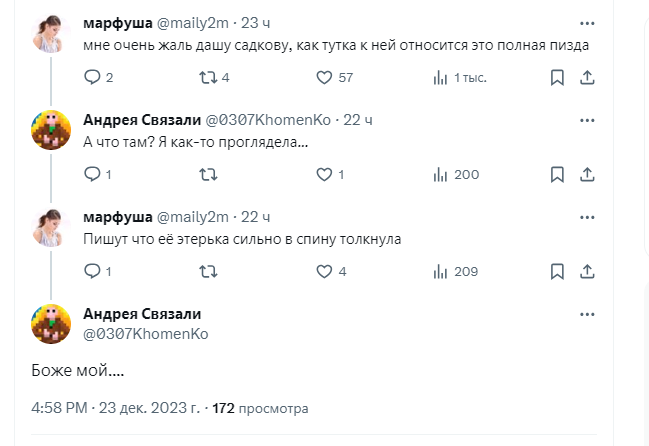Like the tweet with 57 likes
649x446 pixels.
[x=324, y=77]
